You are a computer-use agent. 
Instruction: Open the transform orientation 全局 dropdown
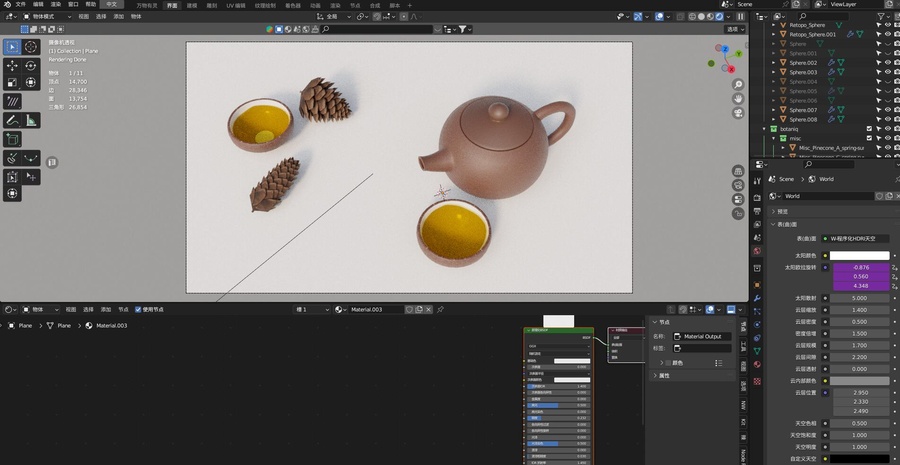click(x=334, y=17)
